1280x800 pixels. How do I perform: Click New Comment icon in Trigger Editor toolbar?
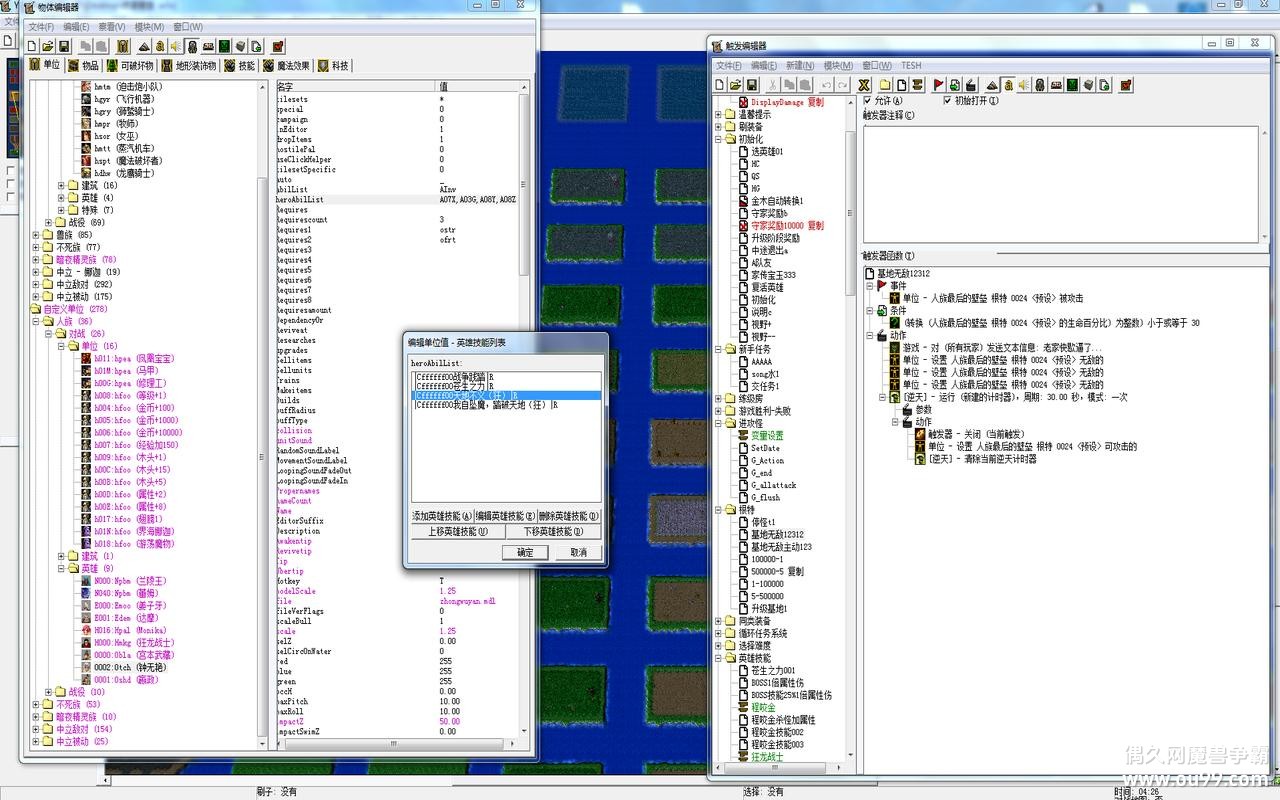pyautogui.click(x=917, y=85)
